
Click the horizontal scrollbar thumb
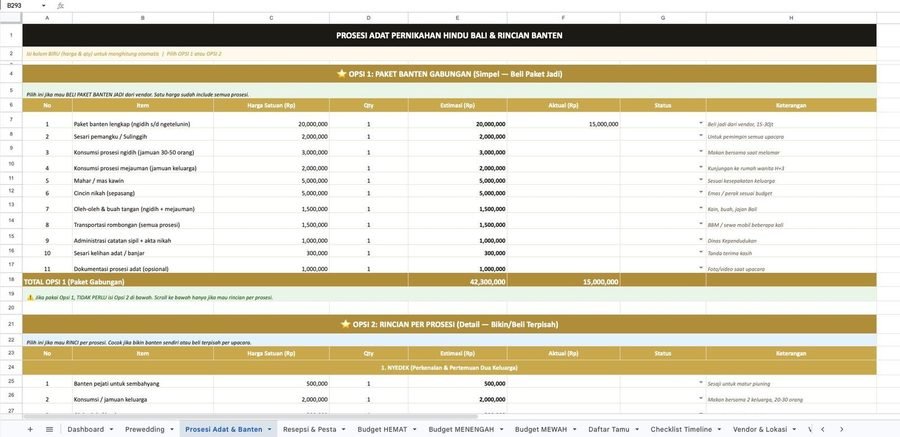point(251,416)
